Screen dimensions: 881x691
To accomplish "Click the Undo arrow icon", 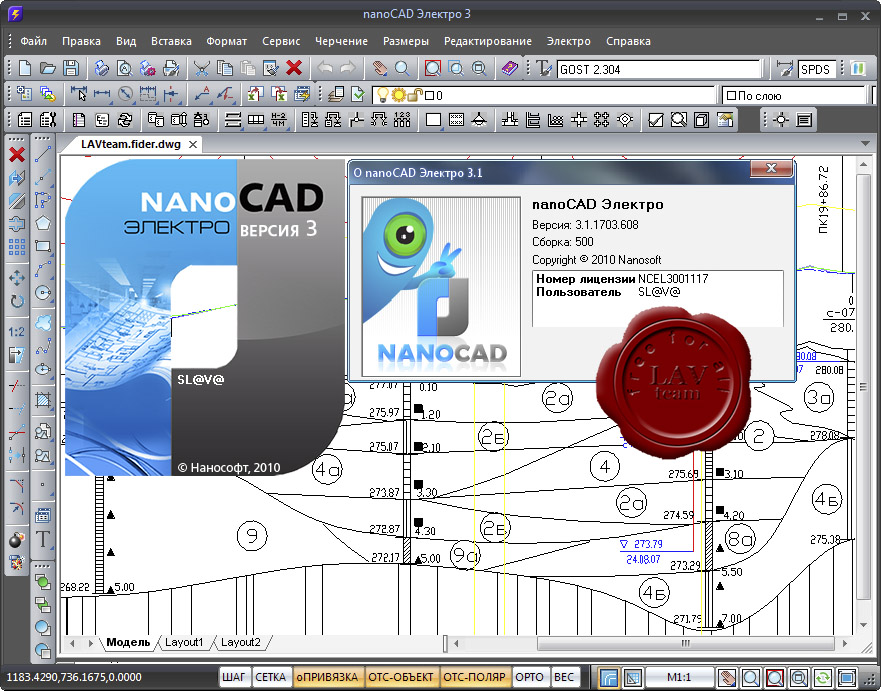I will (x=325, y=69).
